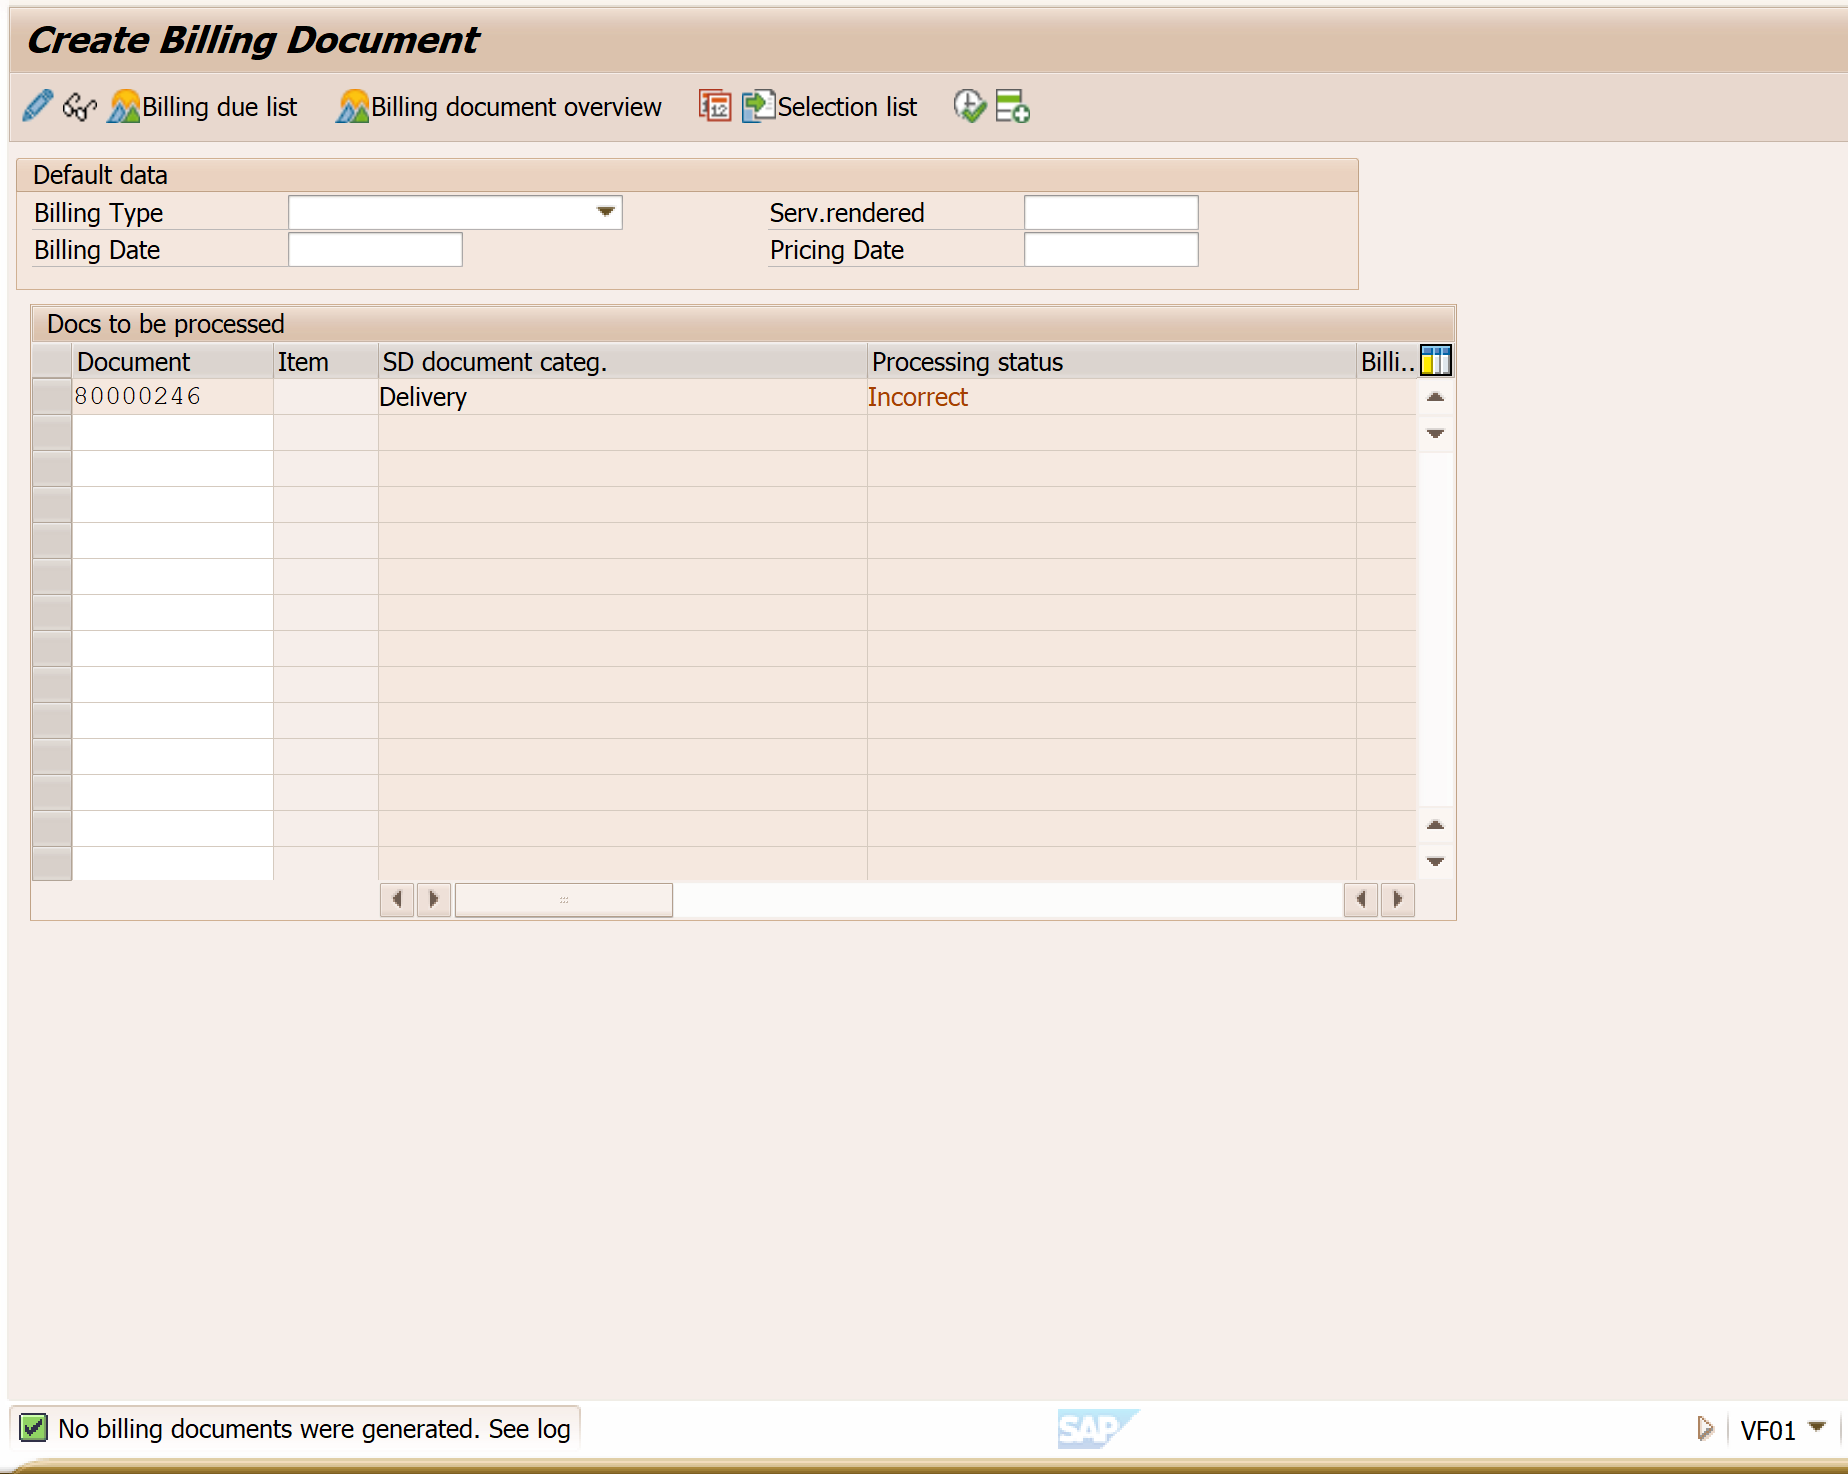Click the Incorrect processing status cell
The image size is (1848, 1474).
click(x=1111, y=397)
